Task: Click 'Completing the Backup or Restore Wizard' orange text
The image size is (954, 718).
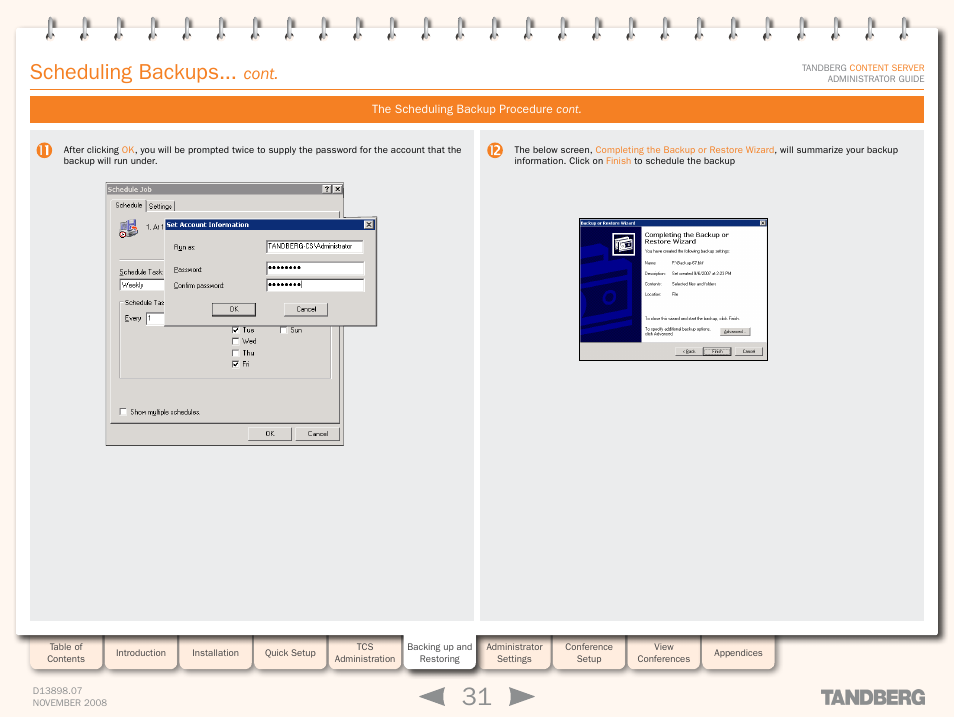Action: tap(684, 150)
